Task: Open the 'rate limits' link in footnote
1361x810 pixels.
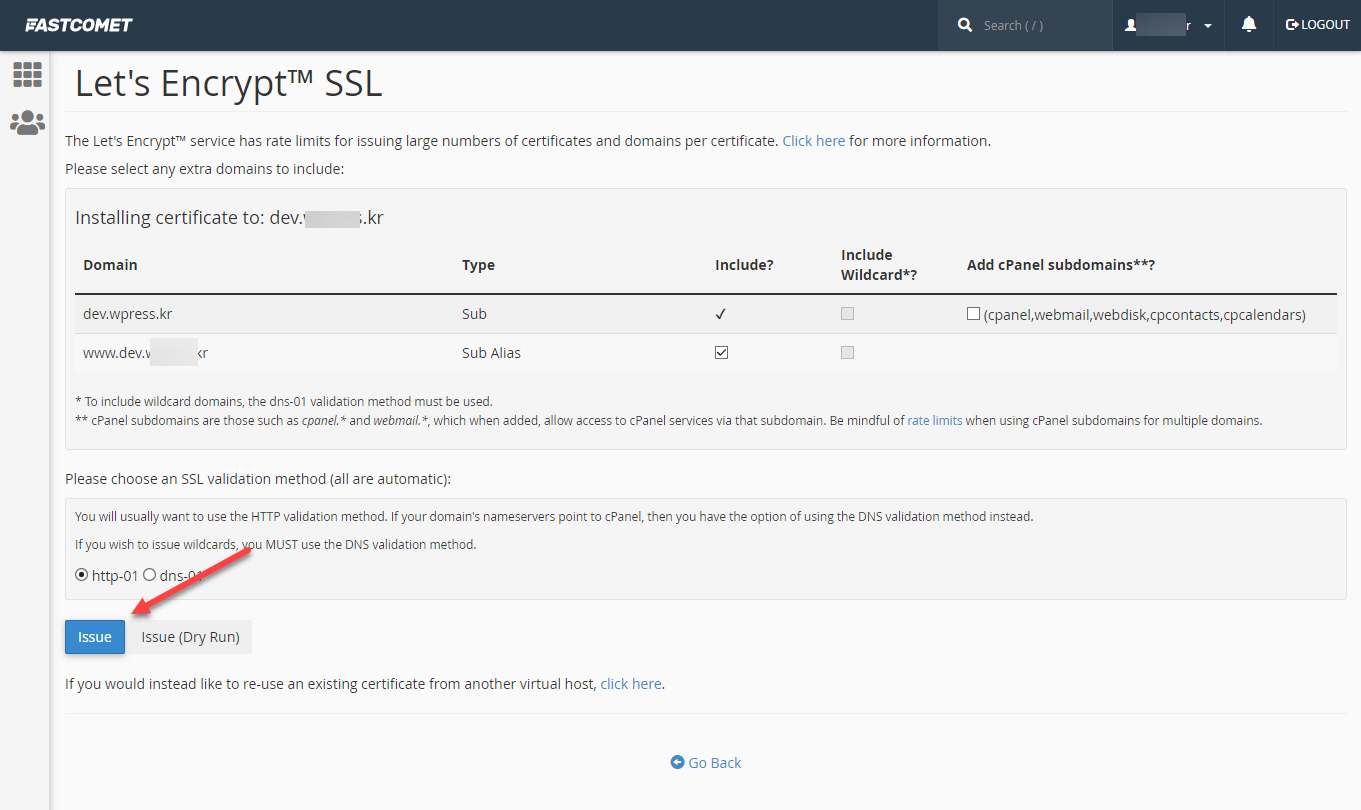Action: 935,421
